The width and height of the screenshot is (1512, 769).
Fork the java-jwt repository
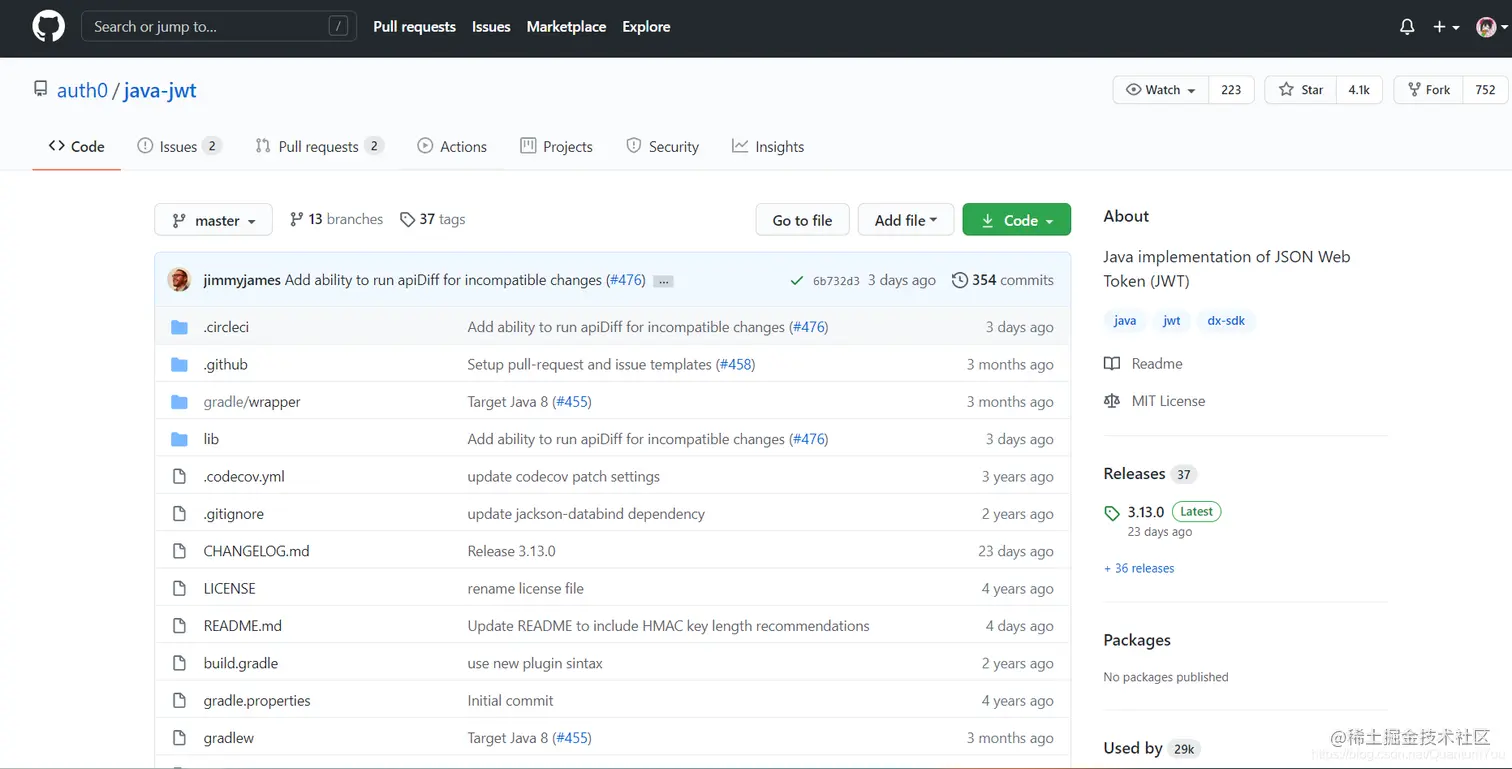pyautogui.click(x=1429, y=90)
